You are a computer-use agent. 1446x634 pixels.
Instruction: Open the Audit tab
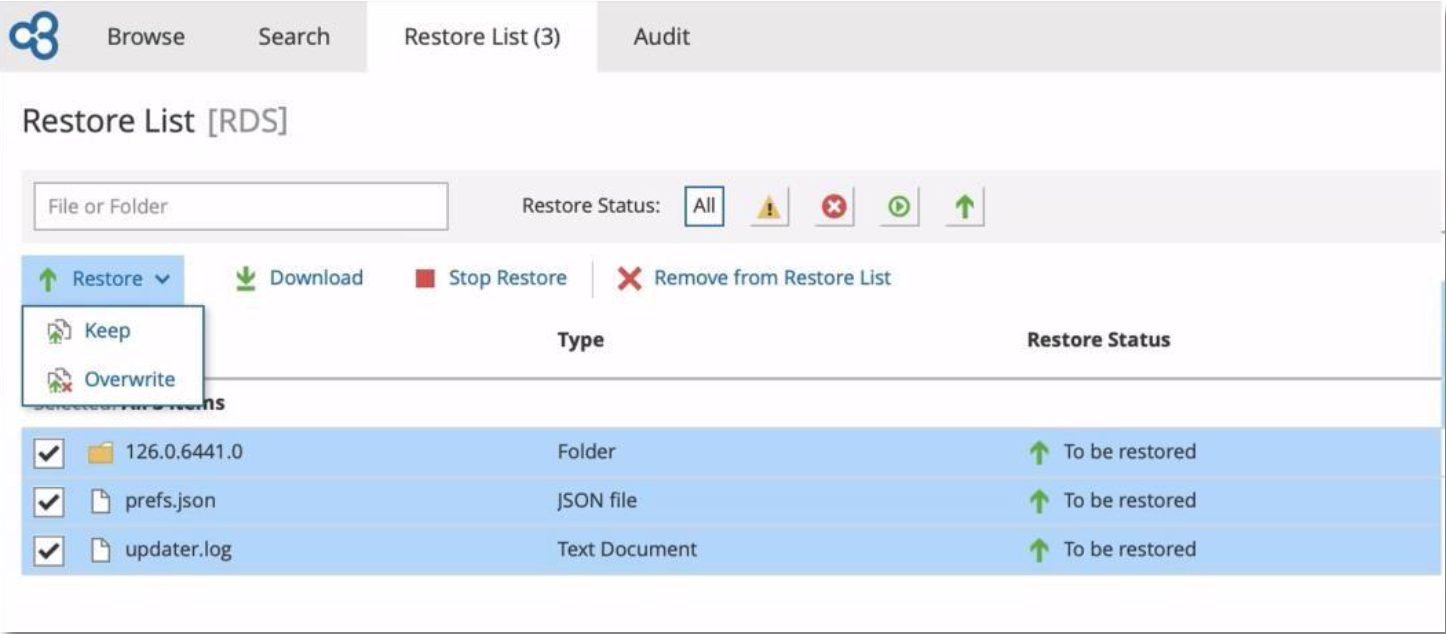(662, 37)
